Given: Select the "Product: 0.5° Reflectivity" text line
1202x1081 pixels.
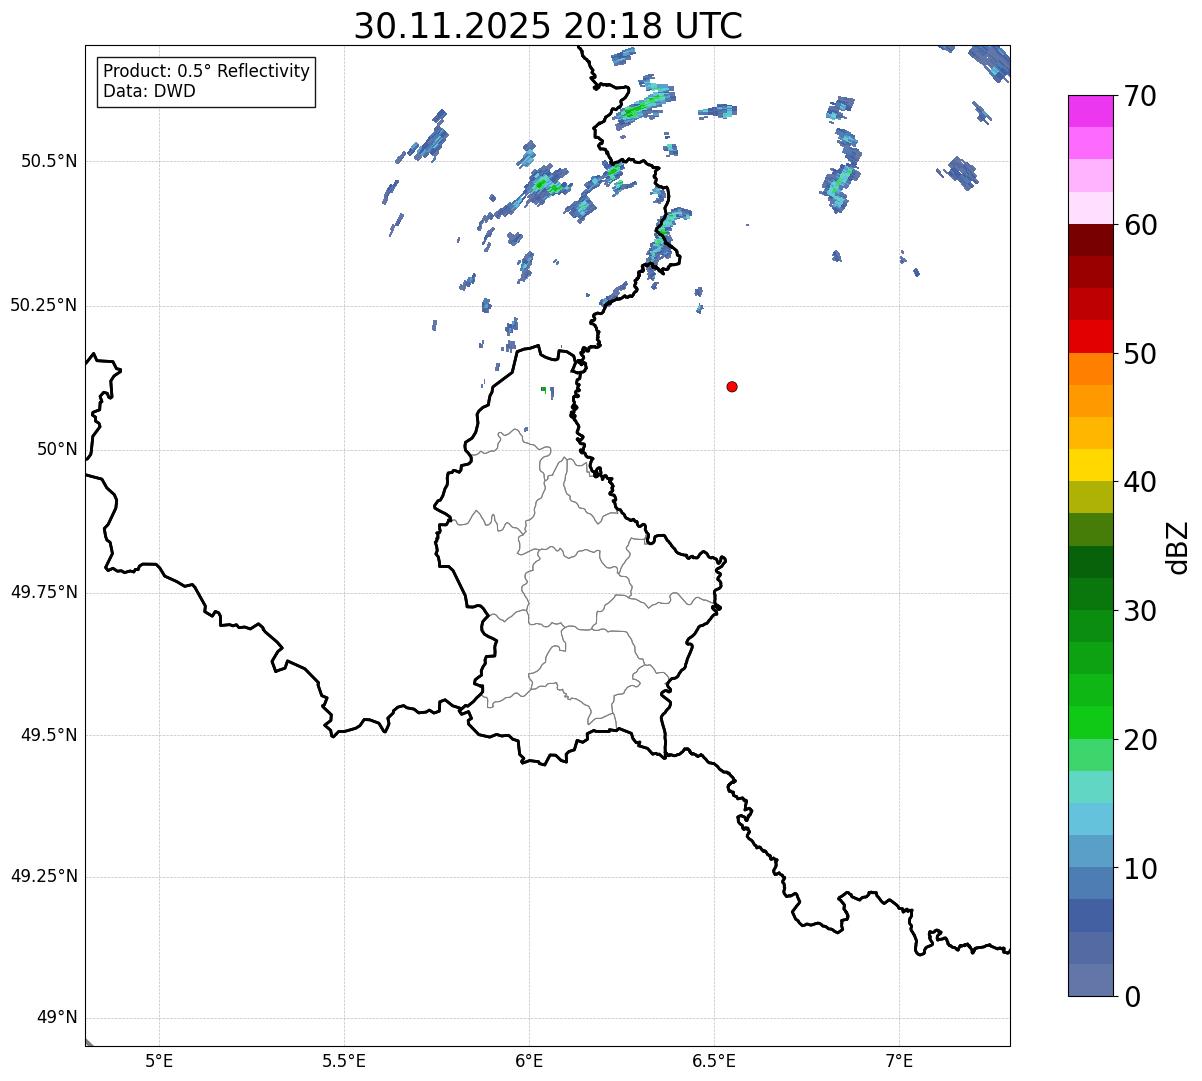Looking at the screenshot, I should [207, 72].
